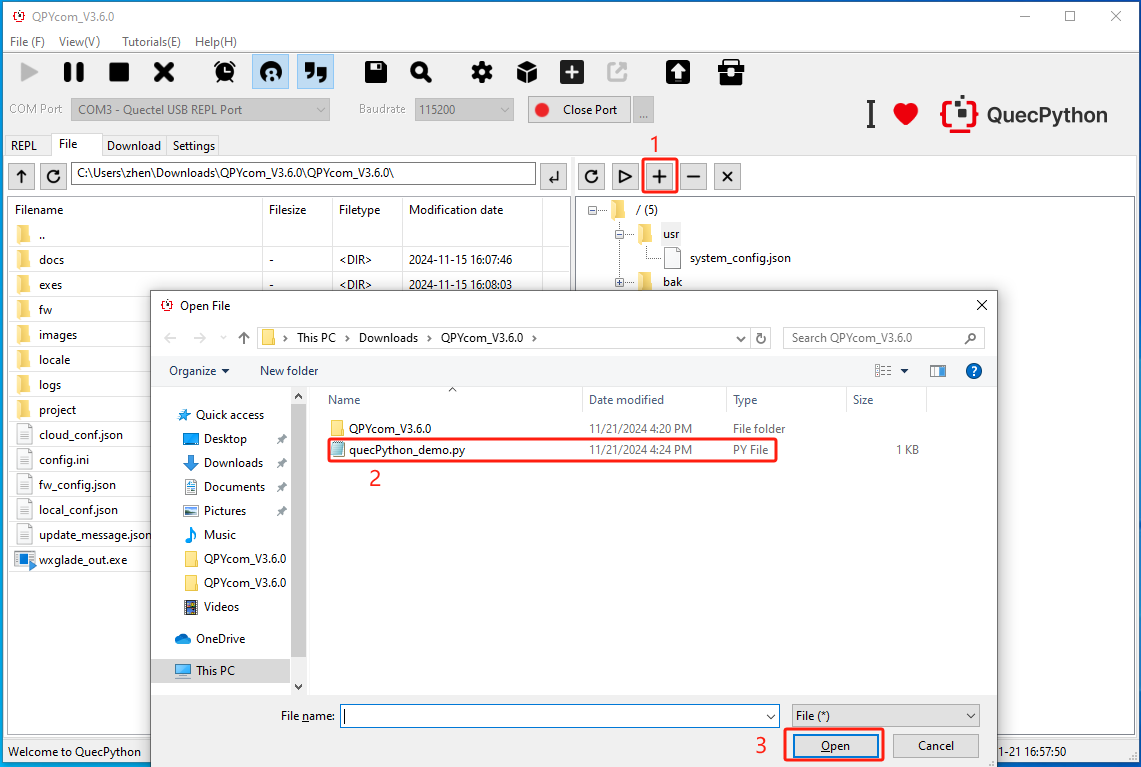Run the selected device script icon

(624, 176)
